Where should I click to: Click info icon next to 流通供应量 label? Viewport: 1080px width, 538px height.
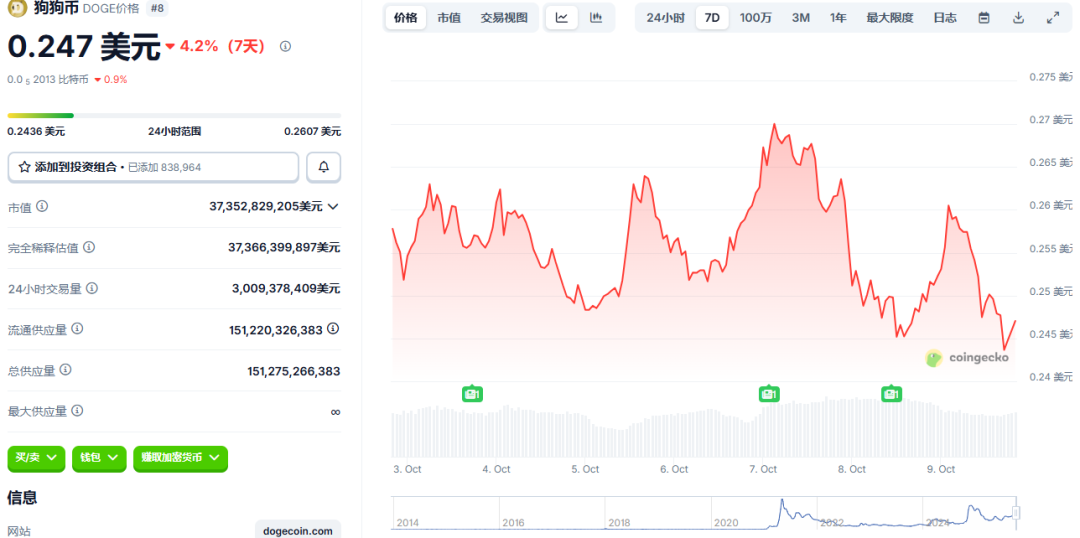77,329
